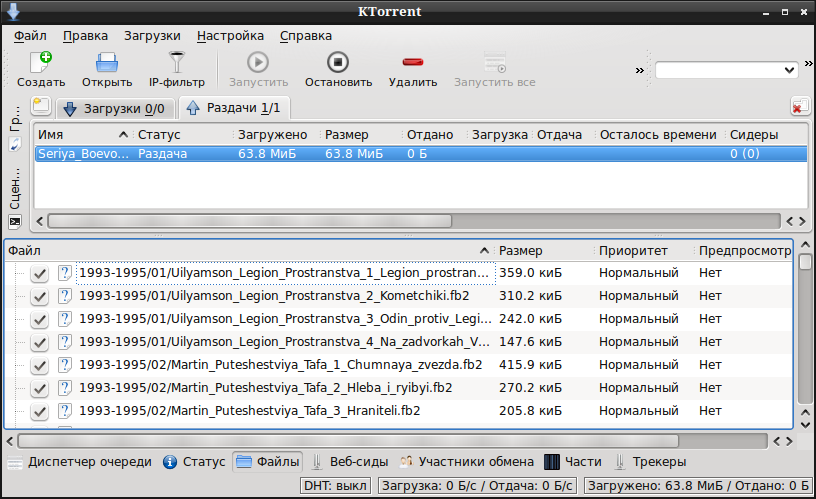The width and height of the screenshot is (816, 499).
Task: Click the Загружено 63.8 МиБ status entry in status bar
Action: pyautogui.click(x=698, y=486)
